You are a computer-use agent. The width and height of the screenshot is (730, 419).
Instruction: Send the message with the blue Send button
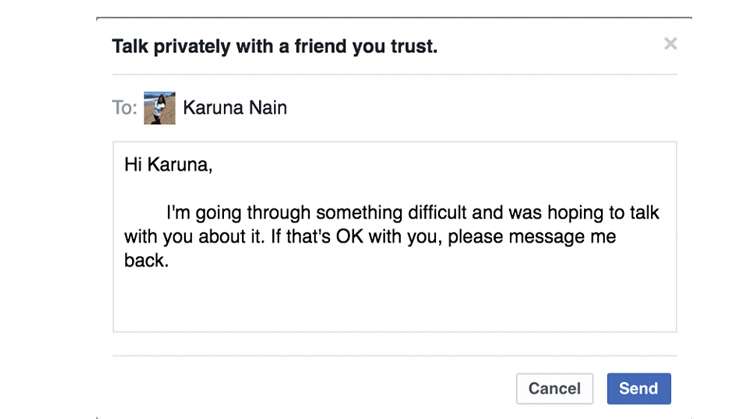639,388
